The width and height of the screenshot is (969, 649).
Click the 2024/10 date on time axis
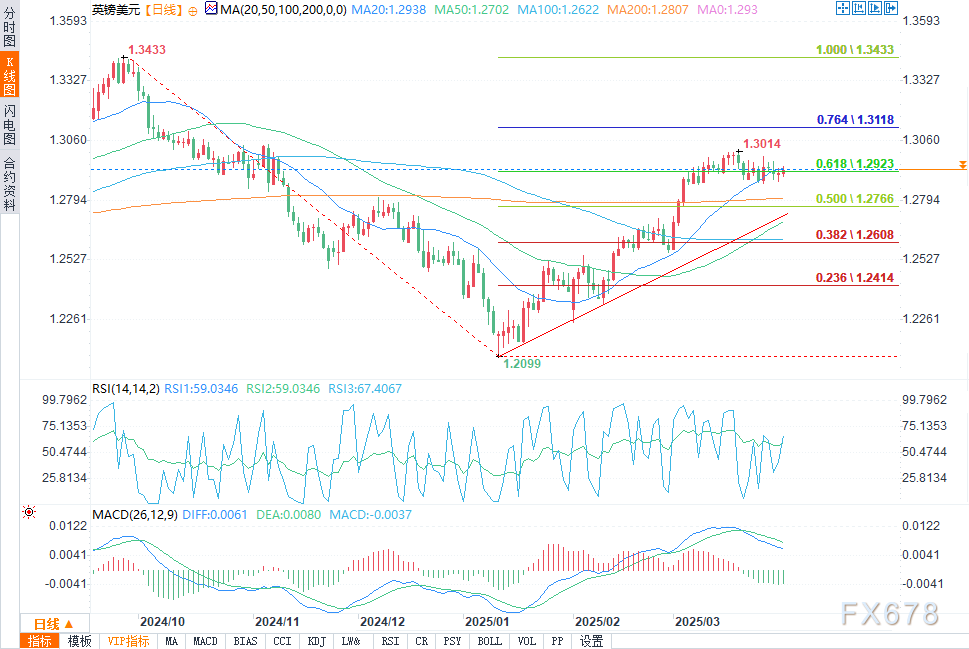point(163,622)
